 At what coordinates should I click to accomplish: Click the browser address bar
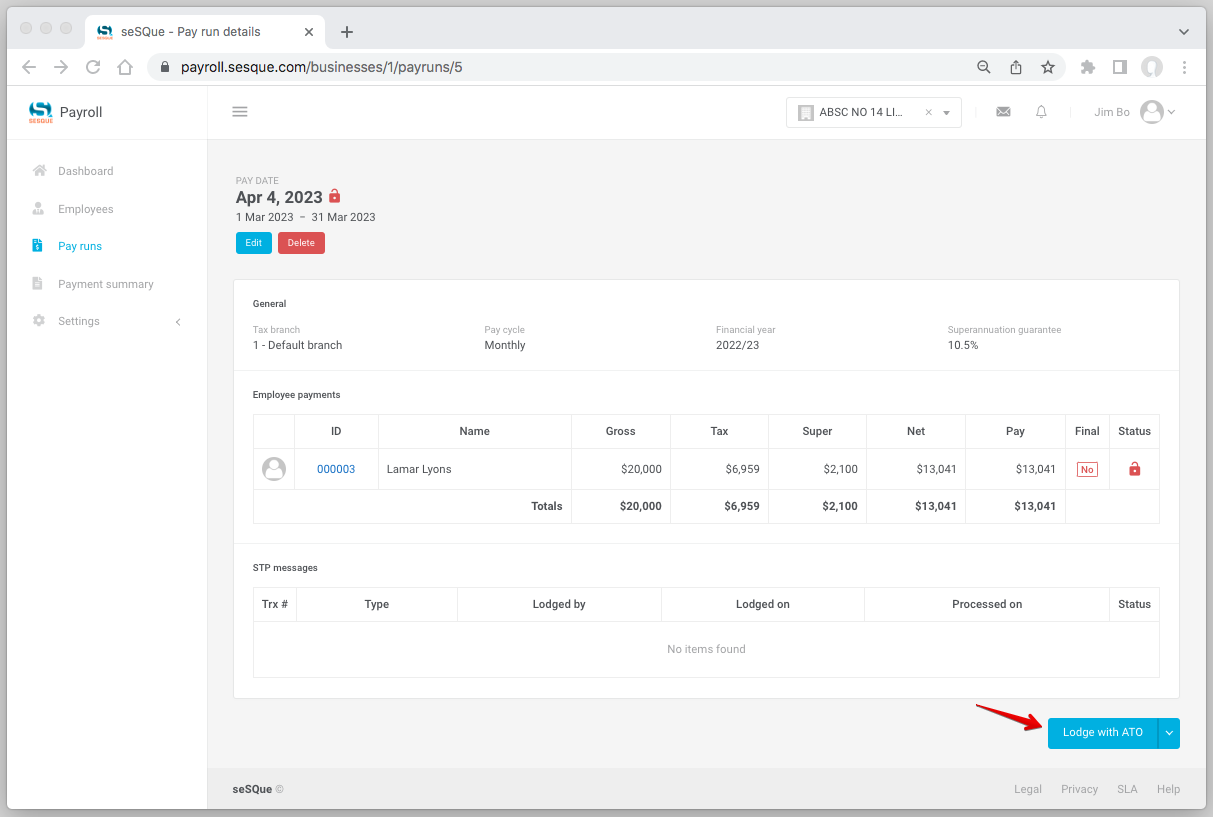(x=560, y=67)
